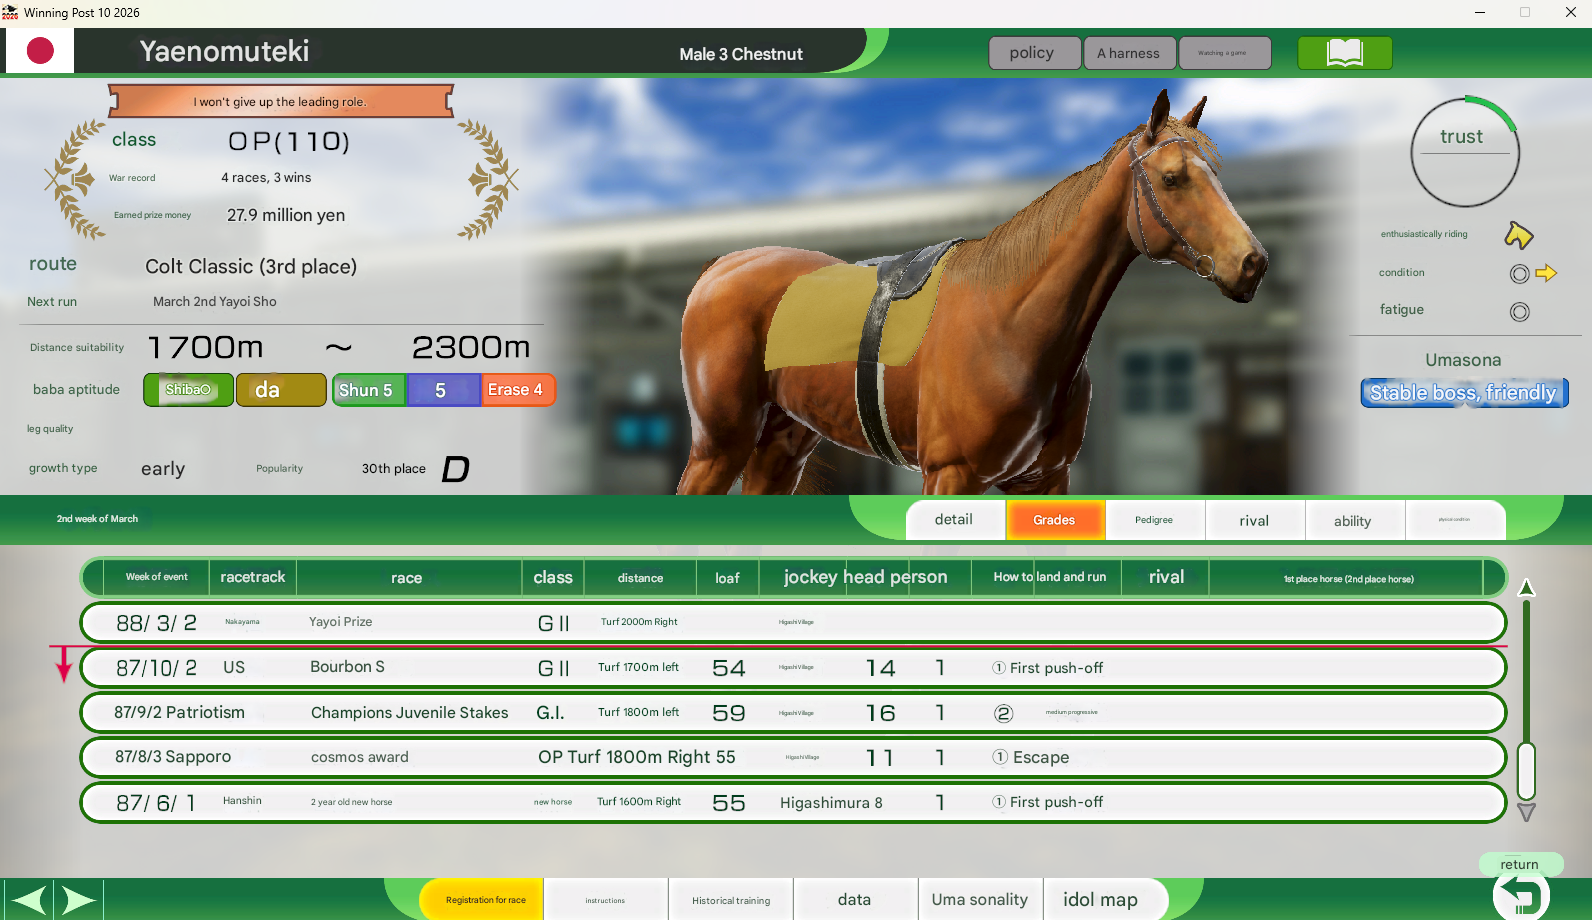Viewport: 1592px width, 920px height.
Task: Click the Week of event column header
Action: [x=156, y=578]
